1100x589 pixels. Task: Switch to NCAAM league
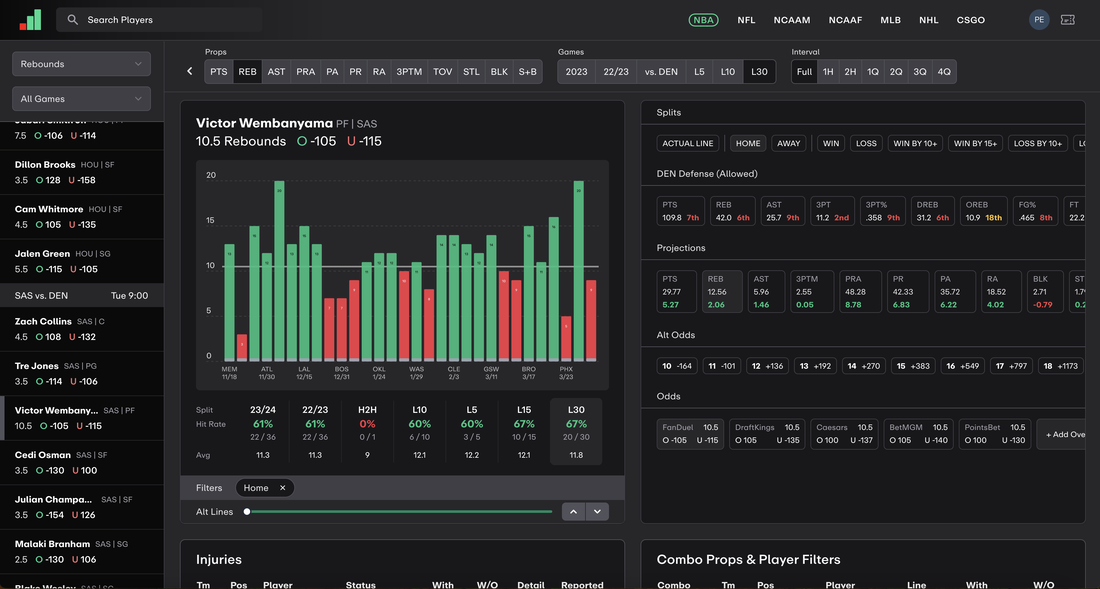coord(792,20)
